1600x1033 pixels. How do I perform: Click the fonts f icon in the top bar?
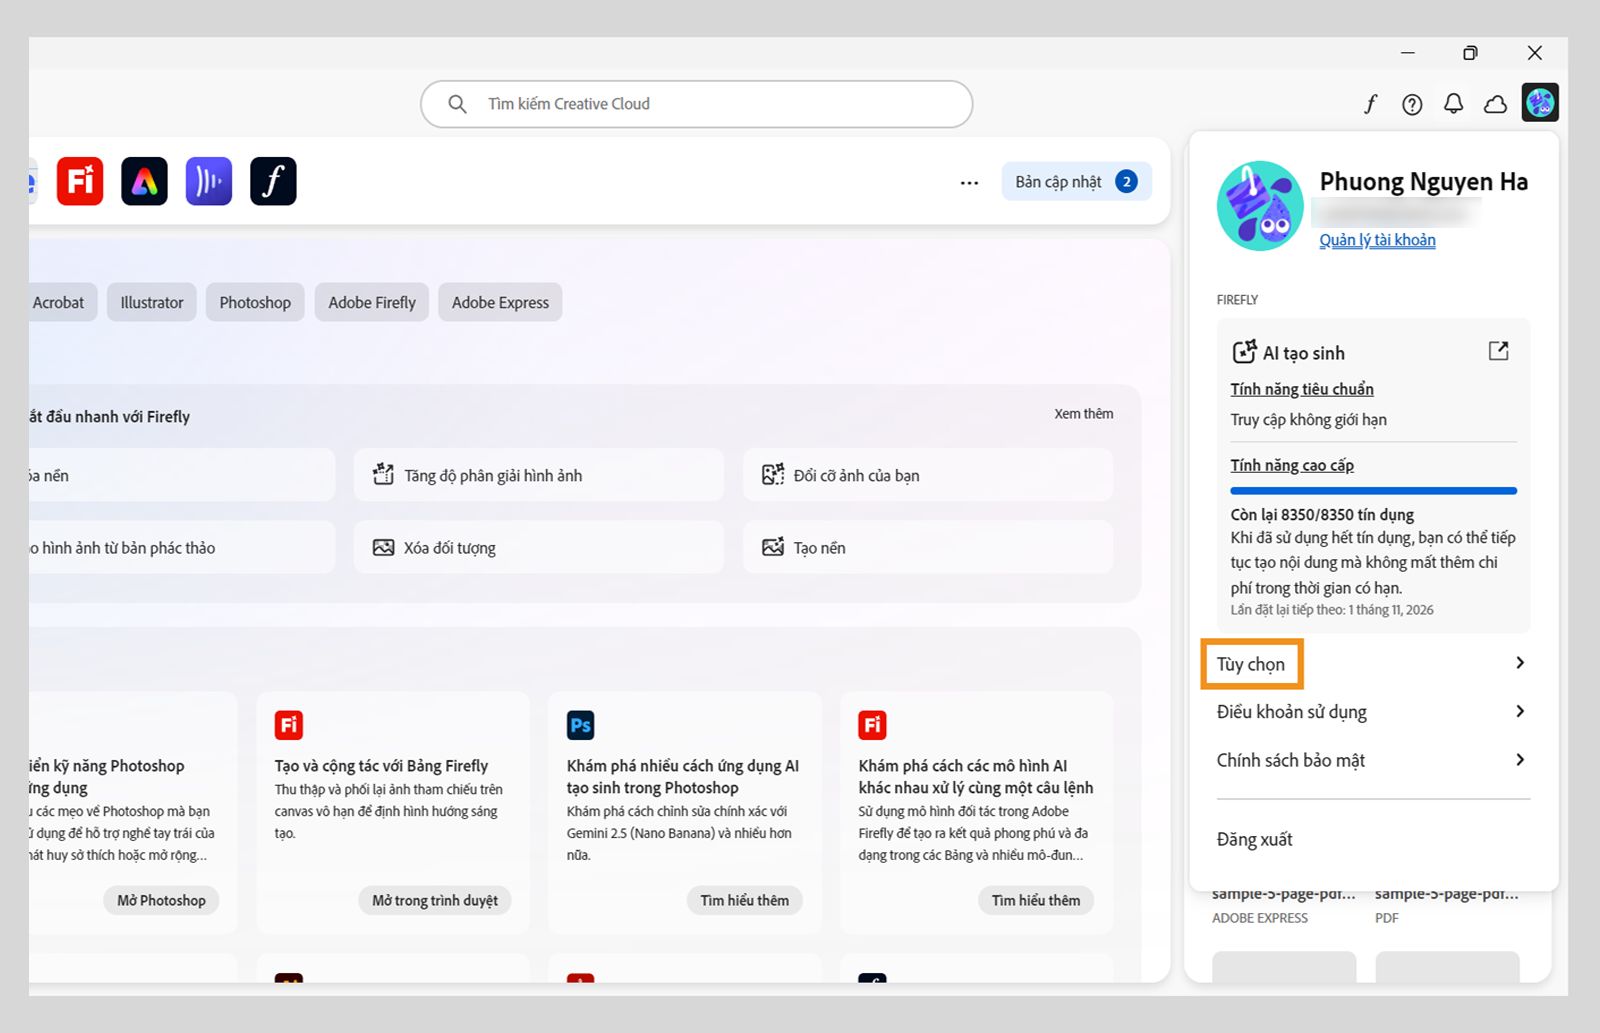(x=1370, y=103)
